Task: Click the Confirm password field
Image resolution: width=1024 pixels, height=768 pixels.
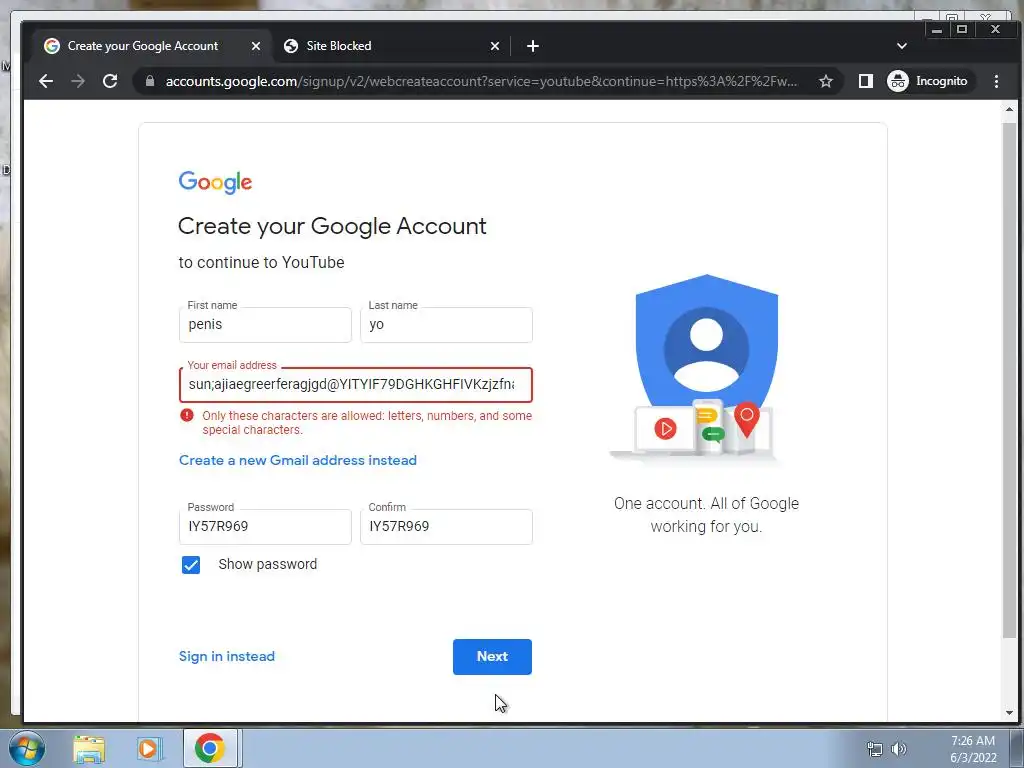Action: 446,526
